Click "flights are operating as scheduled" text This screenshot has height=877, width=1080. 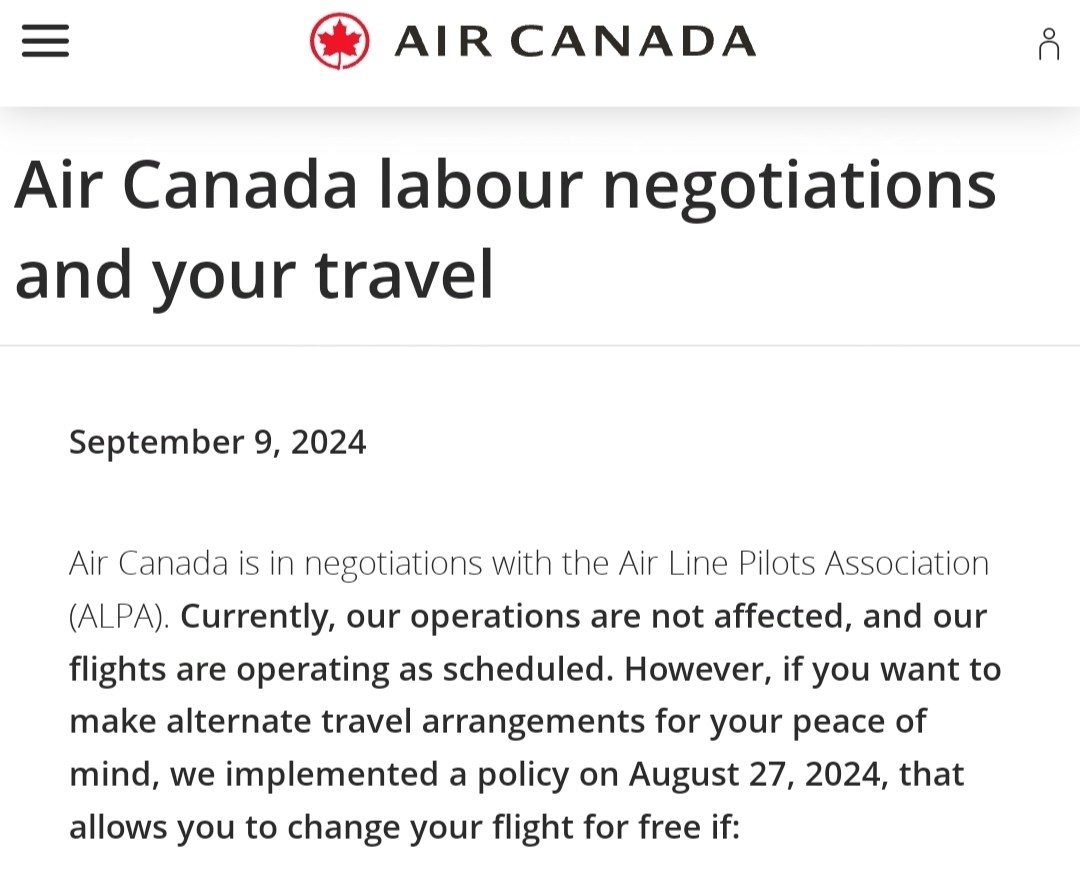tap(338, 668)
